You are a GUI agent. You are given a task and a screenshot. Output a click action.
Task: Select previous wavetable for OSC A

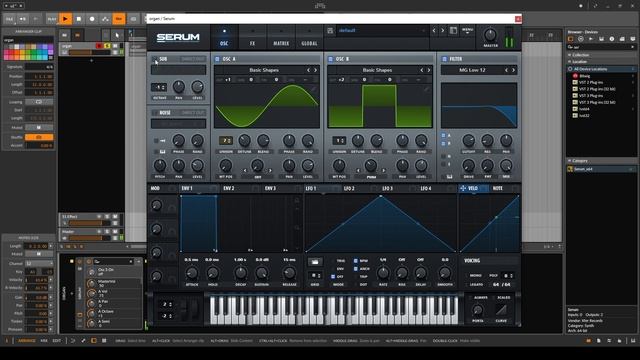click(308, 70)
